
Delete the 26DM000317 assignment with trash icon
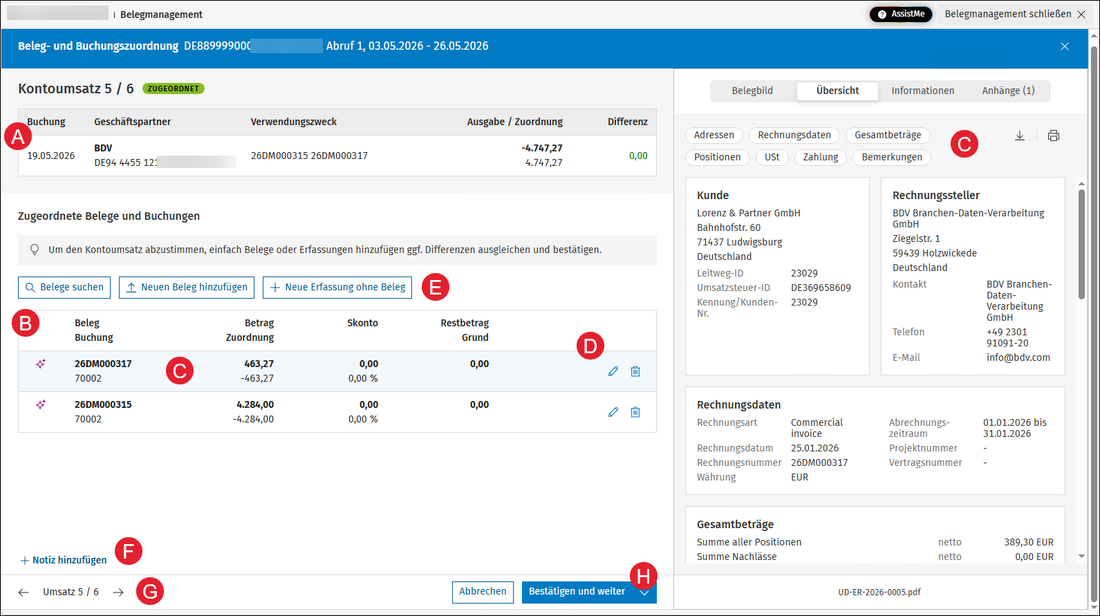click(635, 371)
